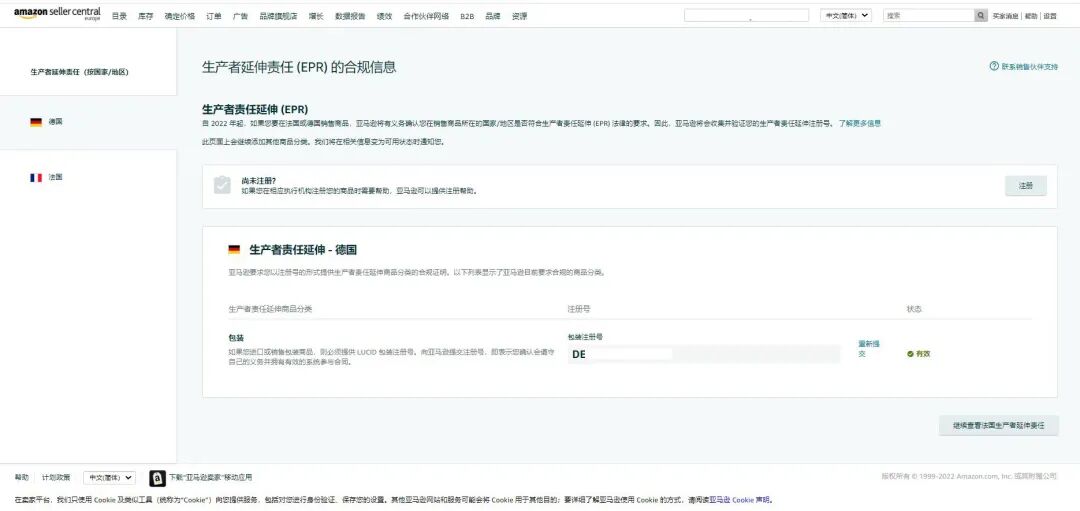
Task: Click the 尚未注册? heading
Action: (x=259, y=180)
